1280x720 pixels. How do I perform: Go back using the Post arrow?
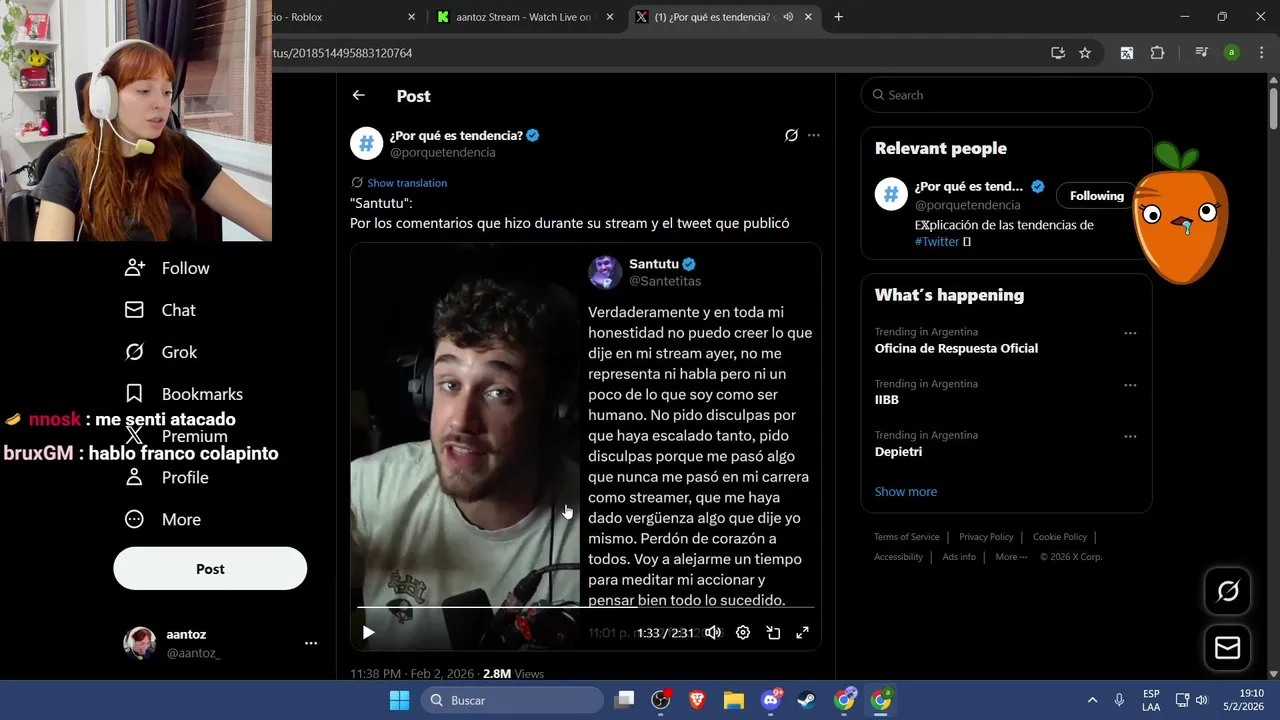click(358, 95)
